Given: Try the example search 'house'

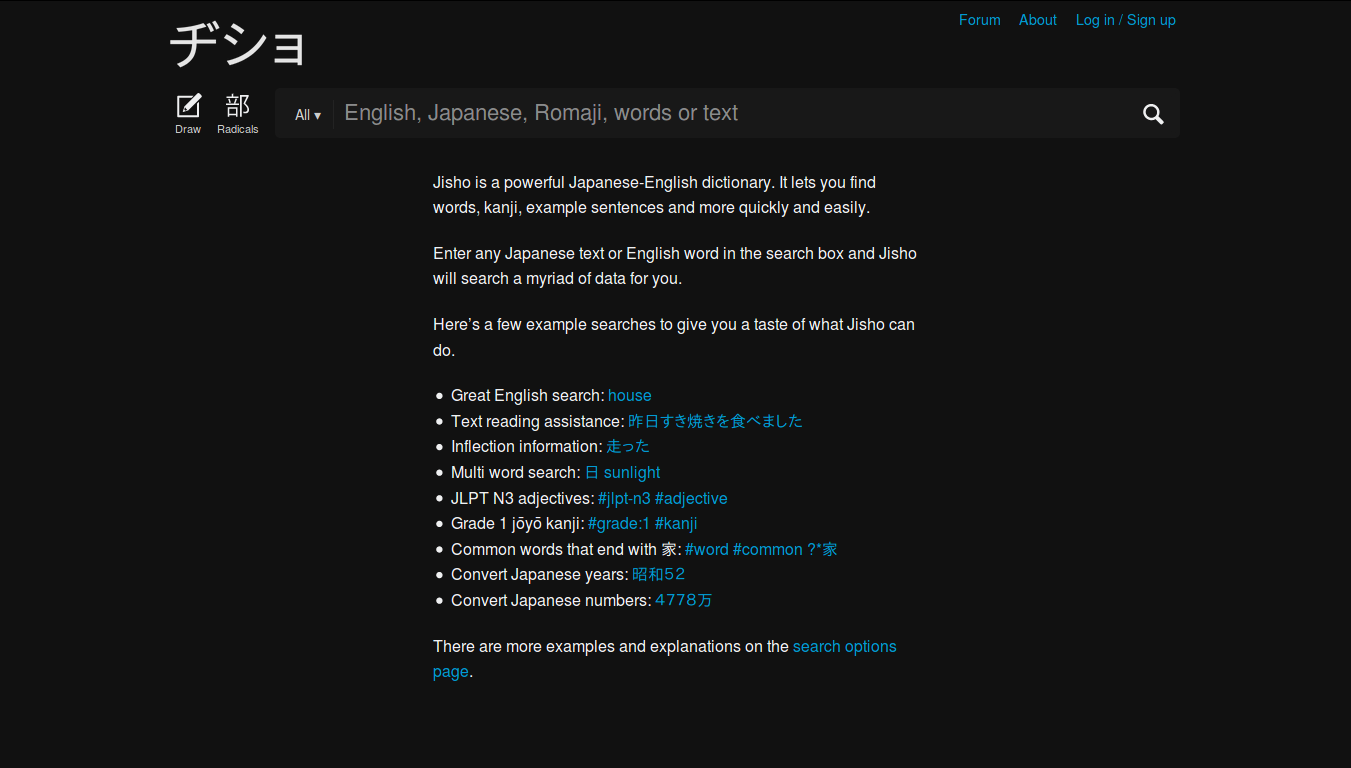Looking at the screenshot, I should [630, 395].
